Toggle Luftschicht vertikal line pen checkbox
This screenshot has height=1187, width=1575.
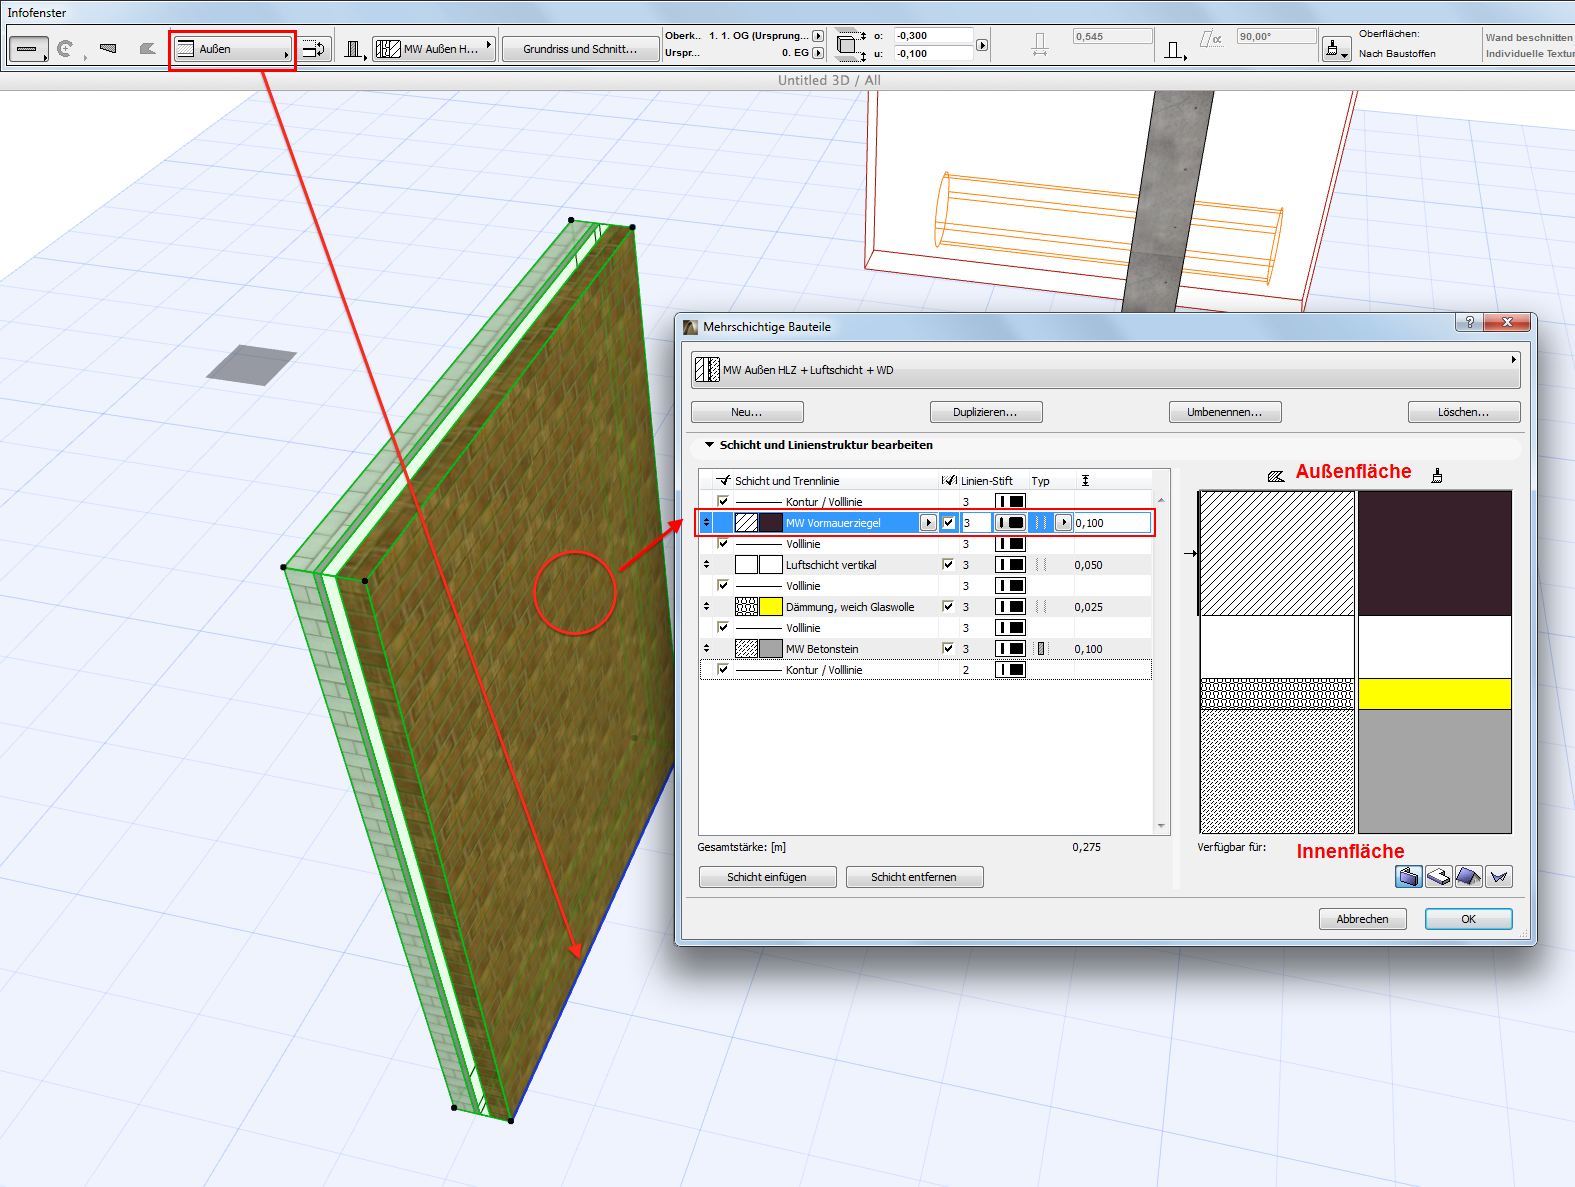coord(948,565)
